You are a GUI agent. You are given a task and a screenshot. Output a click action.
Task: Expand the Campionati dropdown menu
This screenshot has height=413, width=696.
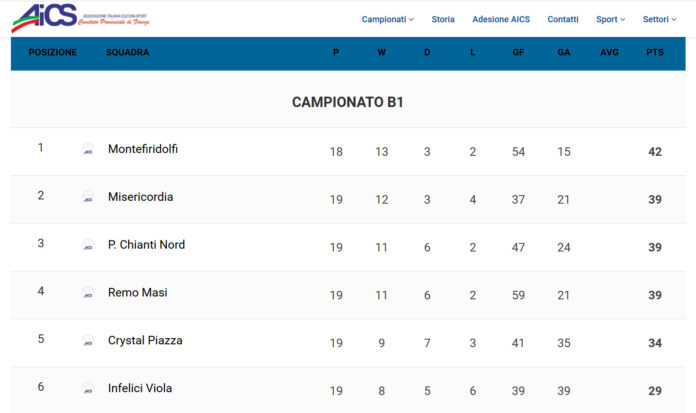(x=388, y=19)
